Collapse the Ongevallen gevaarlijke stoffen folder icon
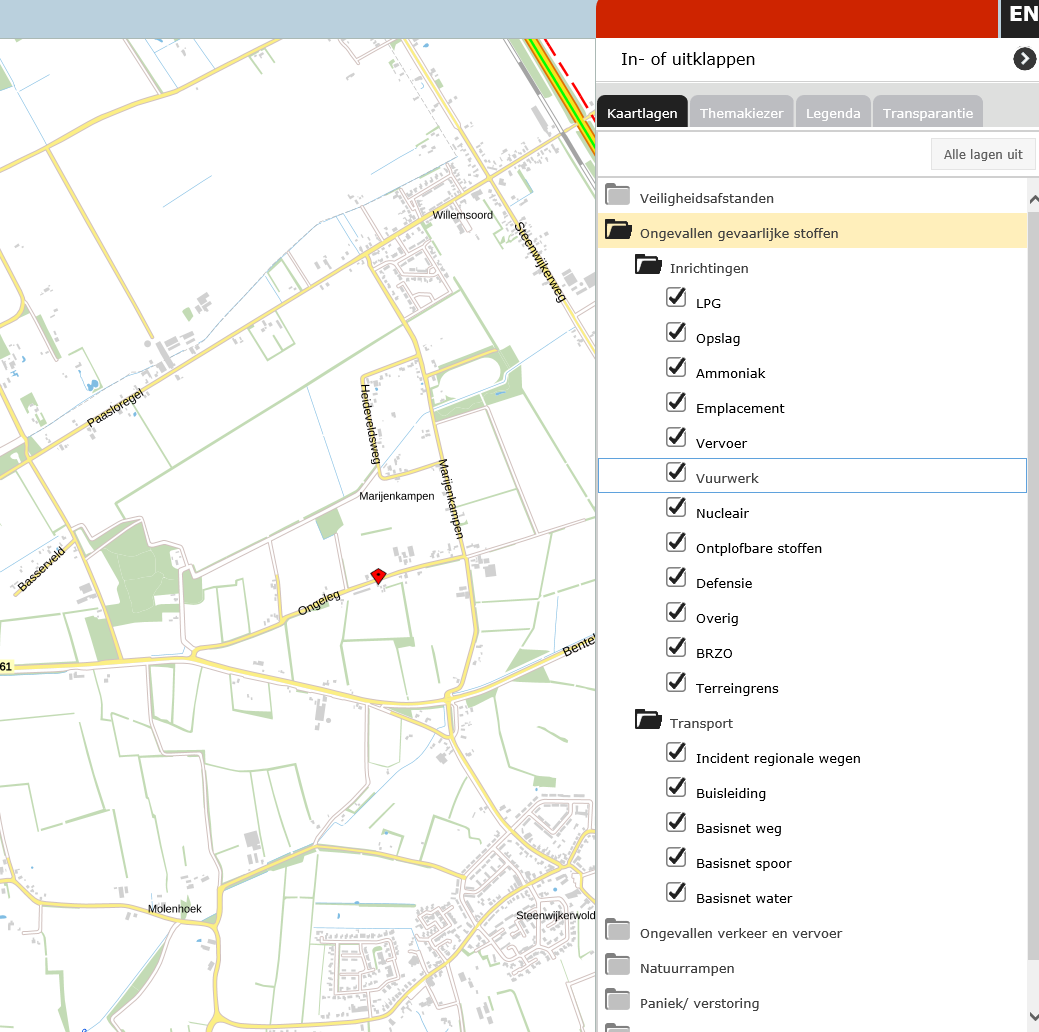 (x=618, y=230)
